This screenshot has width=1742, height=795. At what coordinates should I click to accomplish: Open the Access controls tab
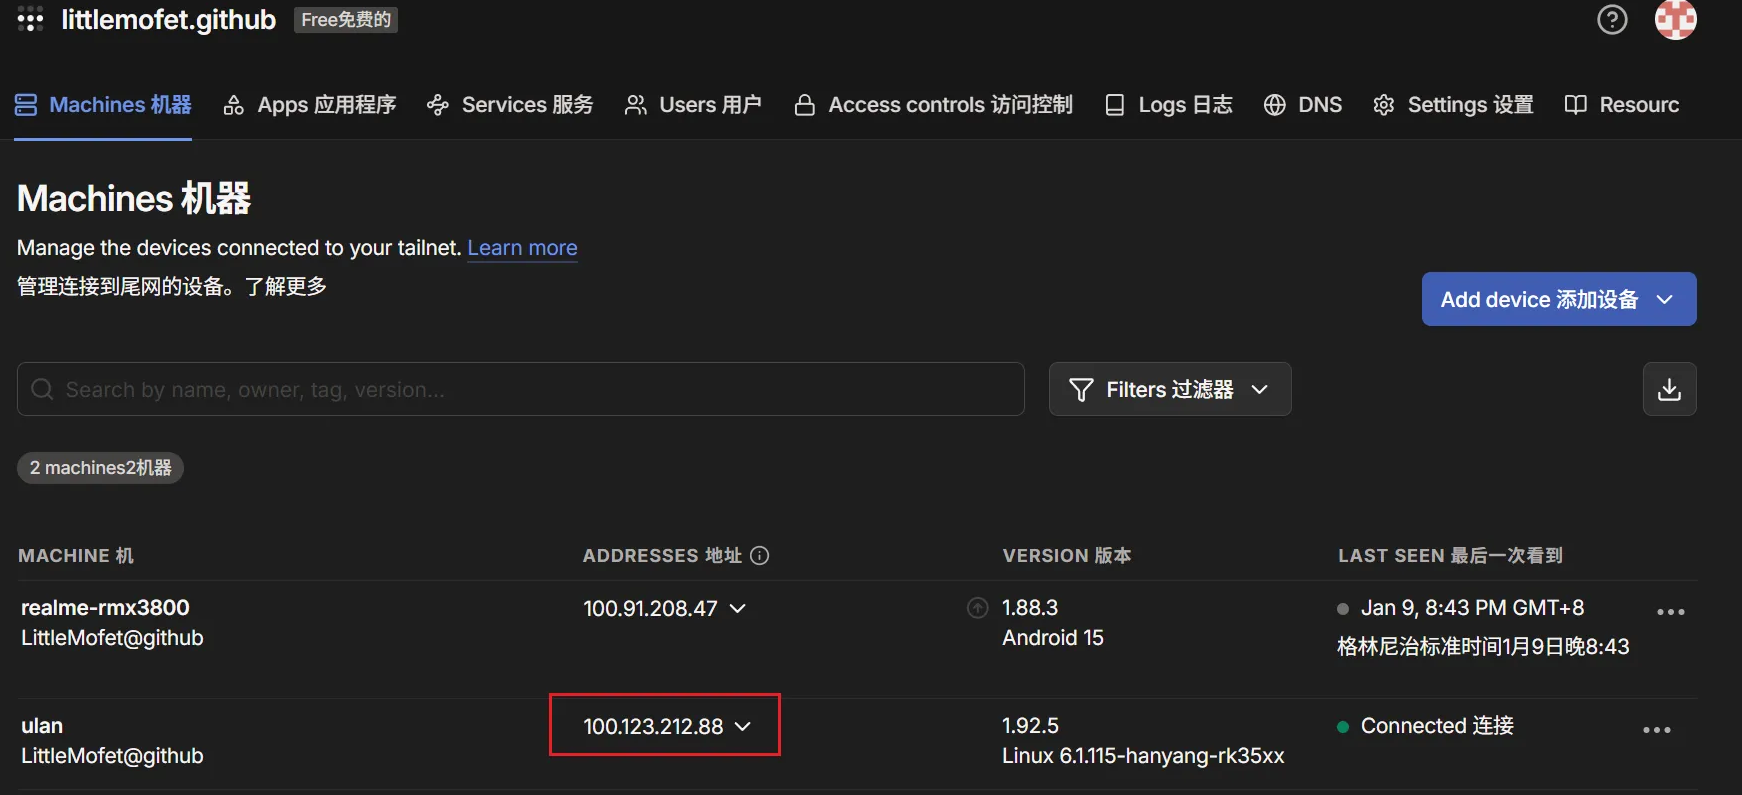933,105
